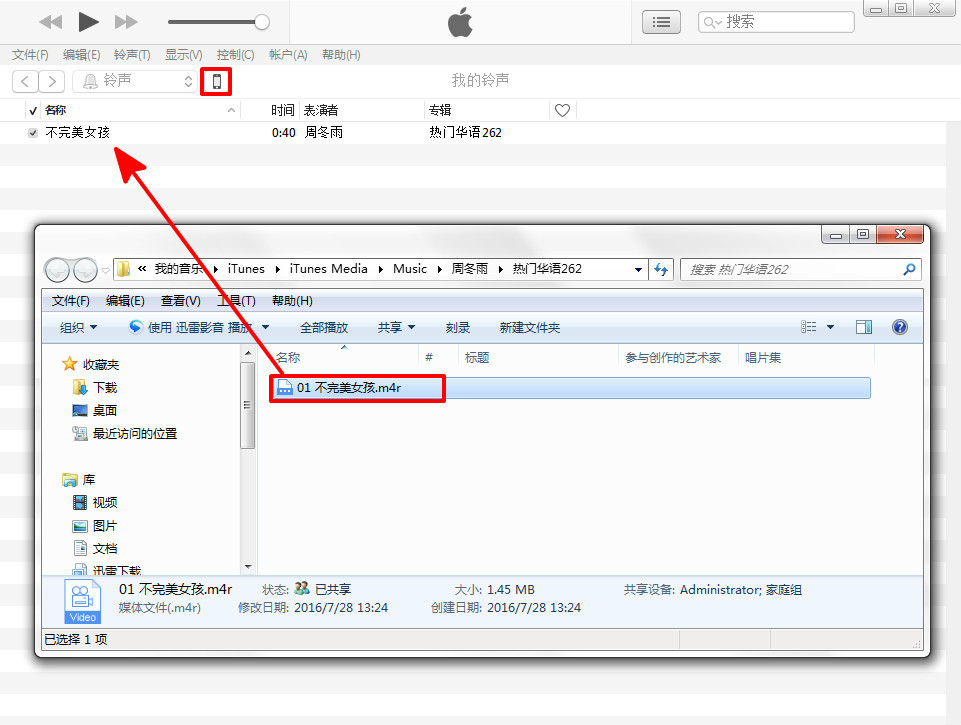Viewport: 961px width, 725px height.
Task: Expand the 组织 dropdown in Explorer toolbar
Action: click(78, 328)
